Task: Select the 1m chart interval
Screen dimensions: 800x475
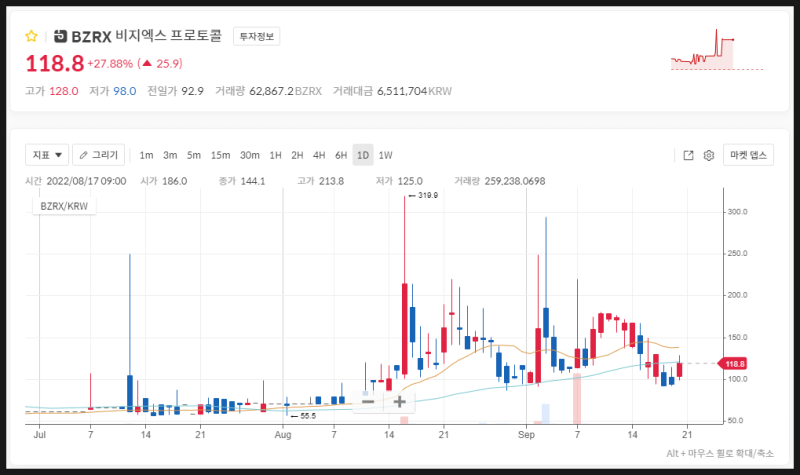Action: [146, 155]
